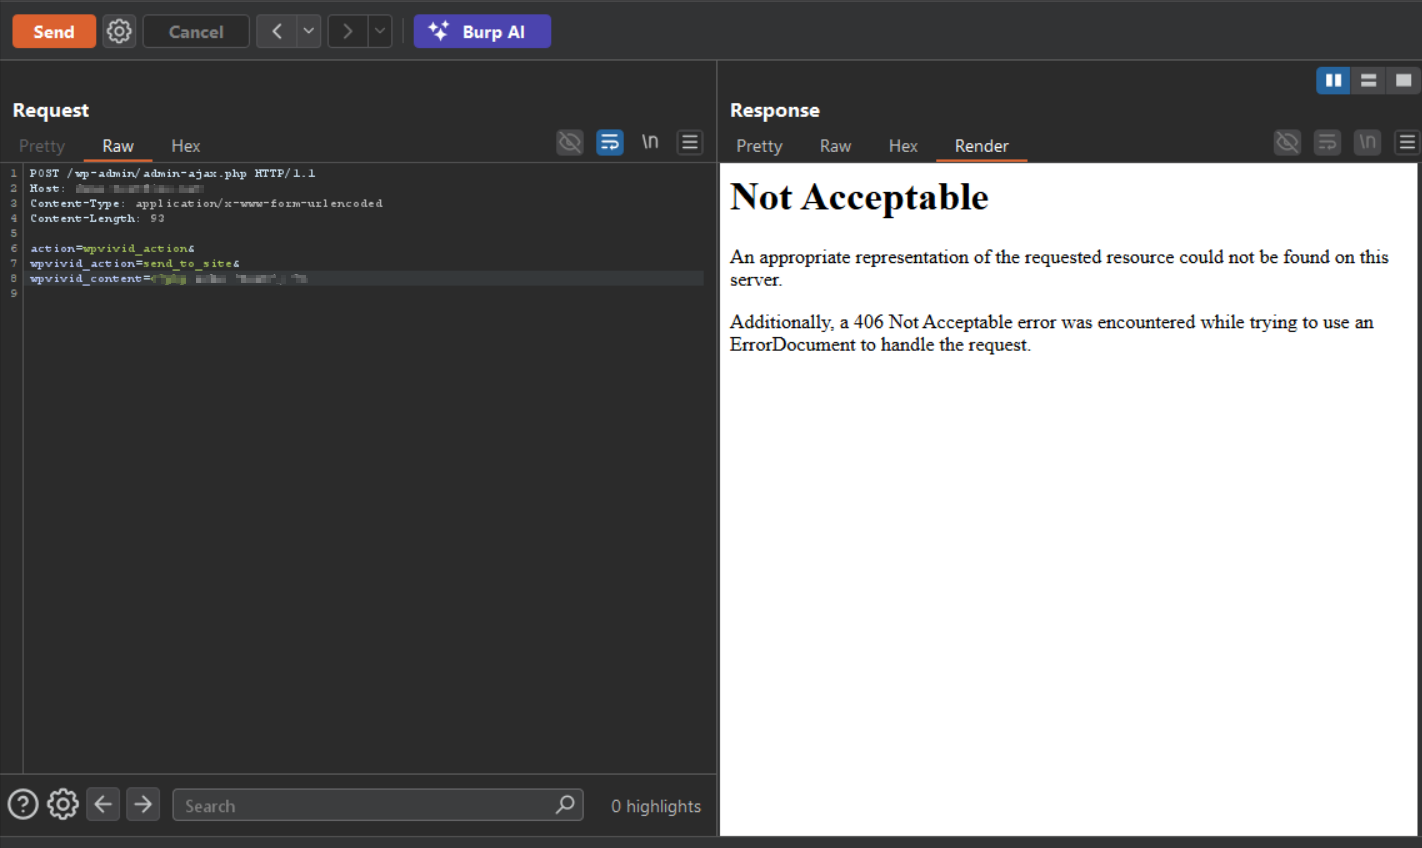Image resolution: width=1422 pixels, height=848 pixels.
Task: Click the help question mark icon
Action: pos(23,804)
